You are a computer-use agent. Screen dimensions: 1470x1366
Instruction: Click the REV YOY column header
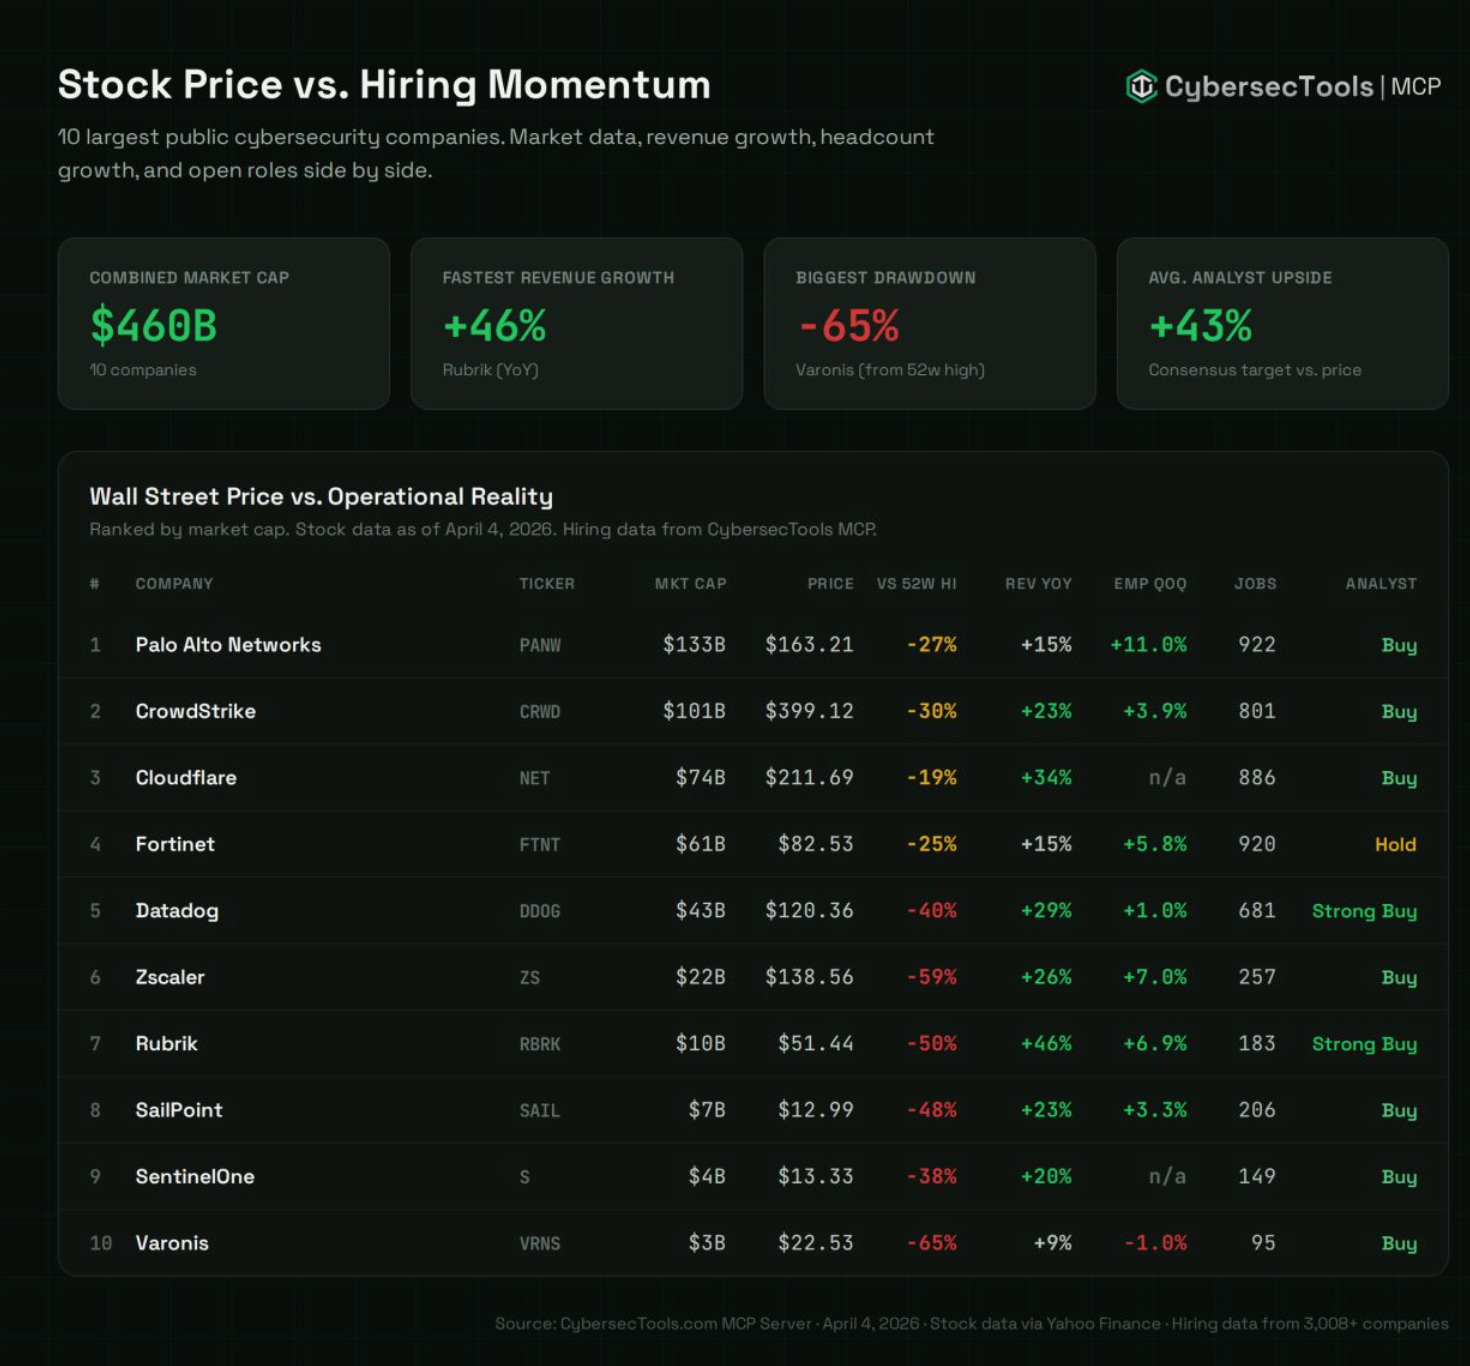tap(1038, 583)
